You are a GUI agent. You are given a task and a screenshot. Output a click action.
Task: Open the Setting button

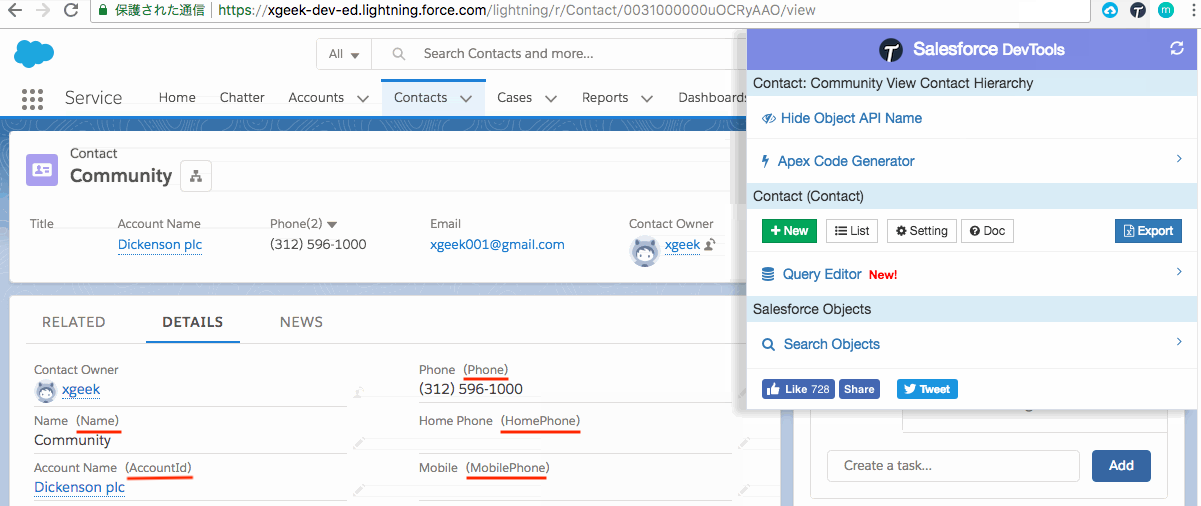click(921, 231)
